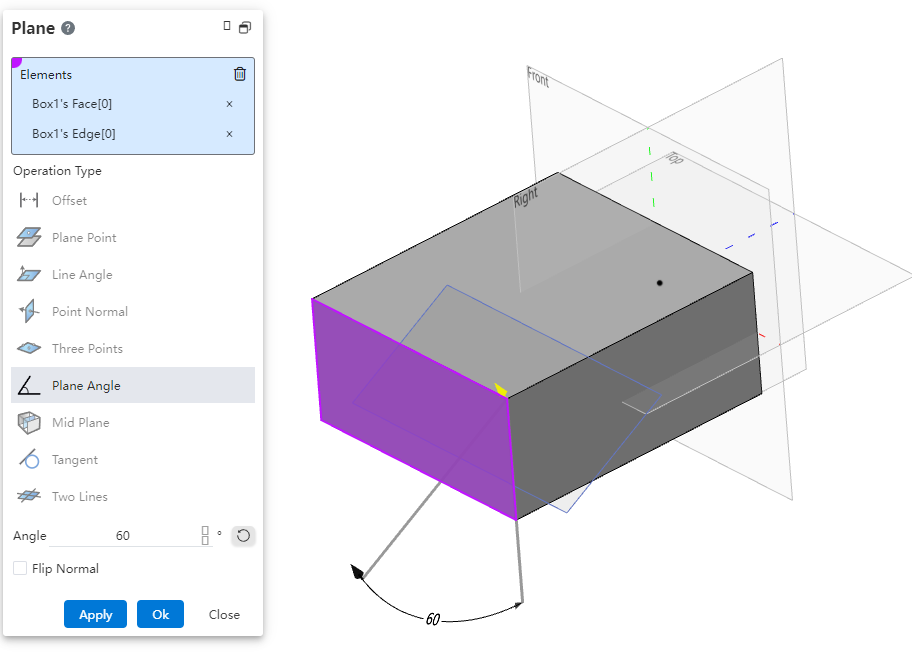
Task: Click the pop-out window icon in Plane header
Action: coord(245,27)
